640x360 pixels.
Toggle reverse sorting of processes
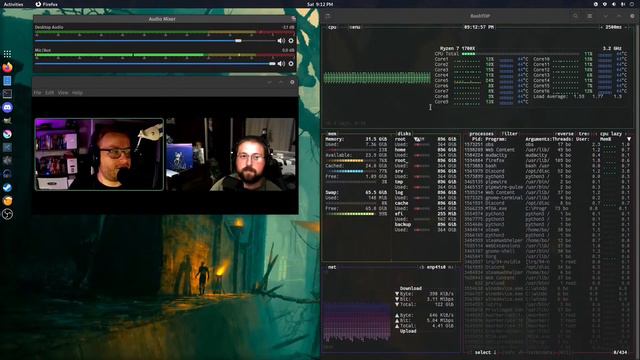tap(564, 134)
